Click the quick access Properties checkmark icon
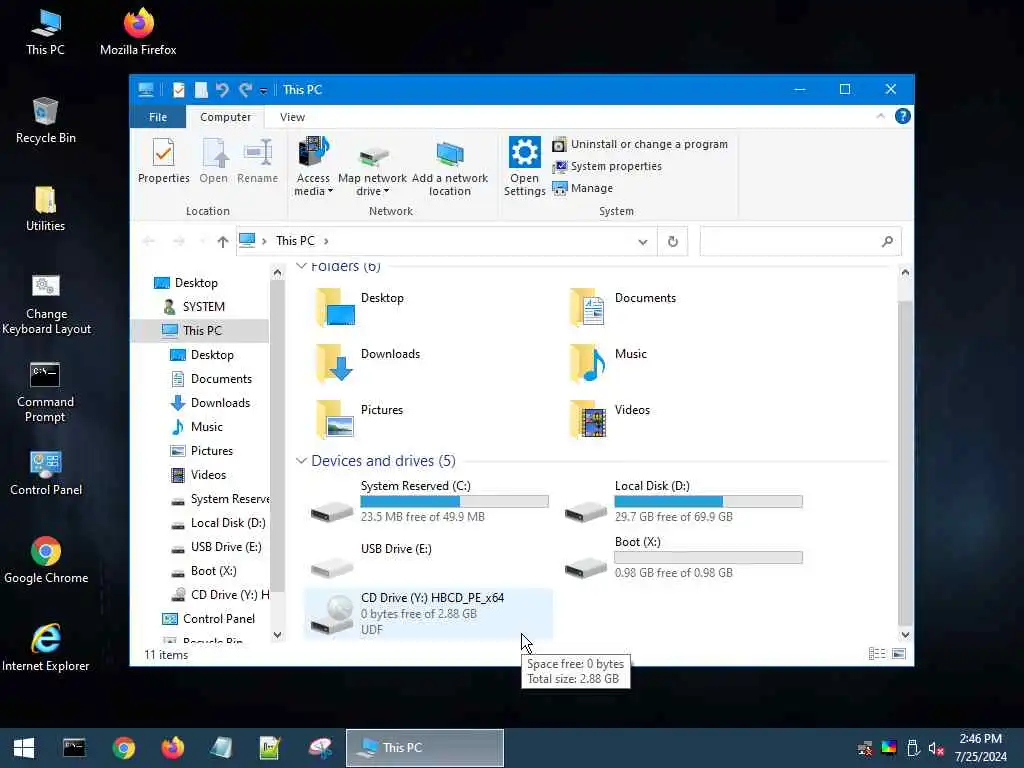1024x768 pixels. 178,89
